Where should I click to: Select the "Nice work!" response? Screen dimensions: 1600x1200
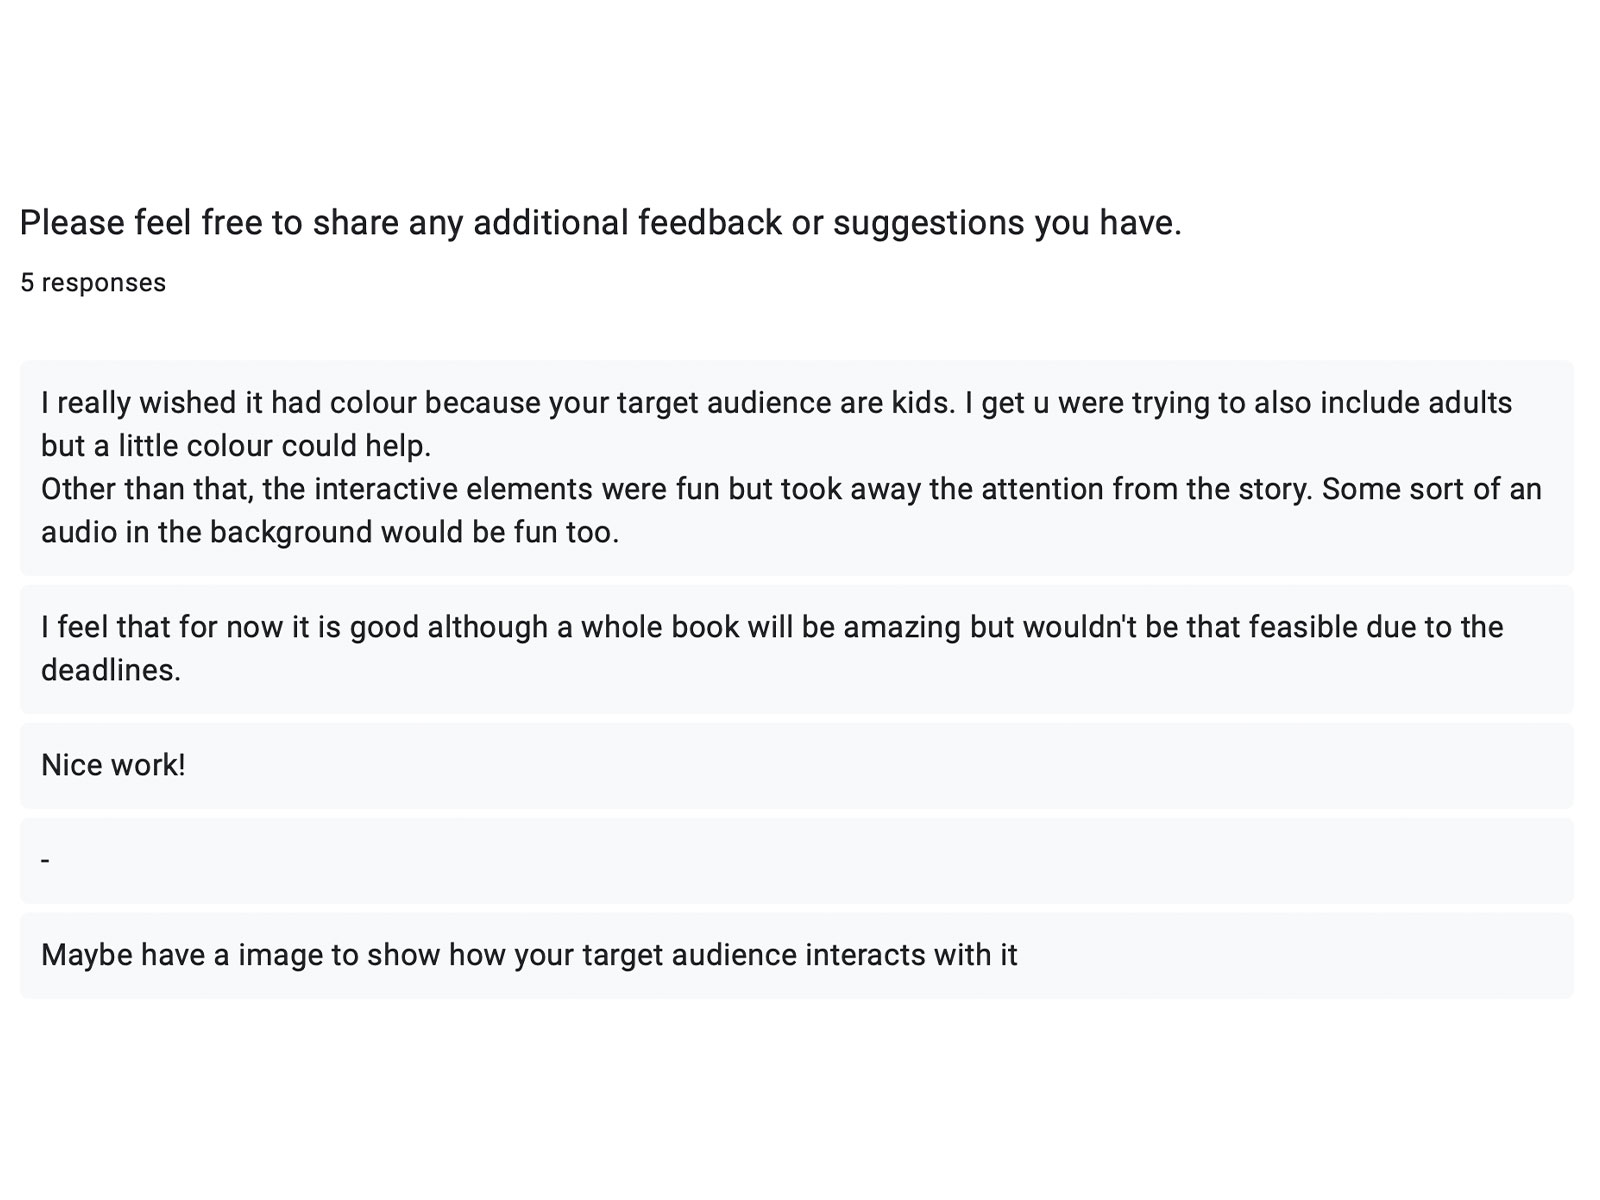113,765
